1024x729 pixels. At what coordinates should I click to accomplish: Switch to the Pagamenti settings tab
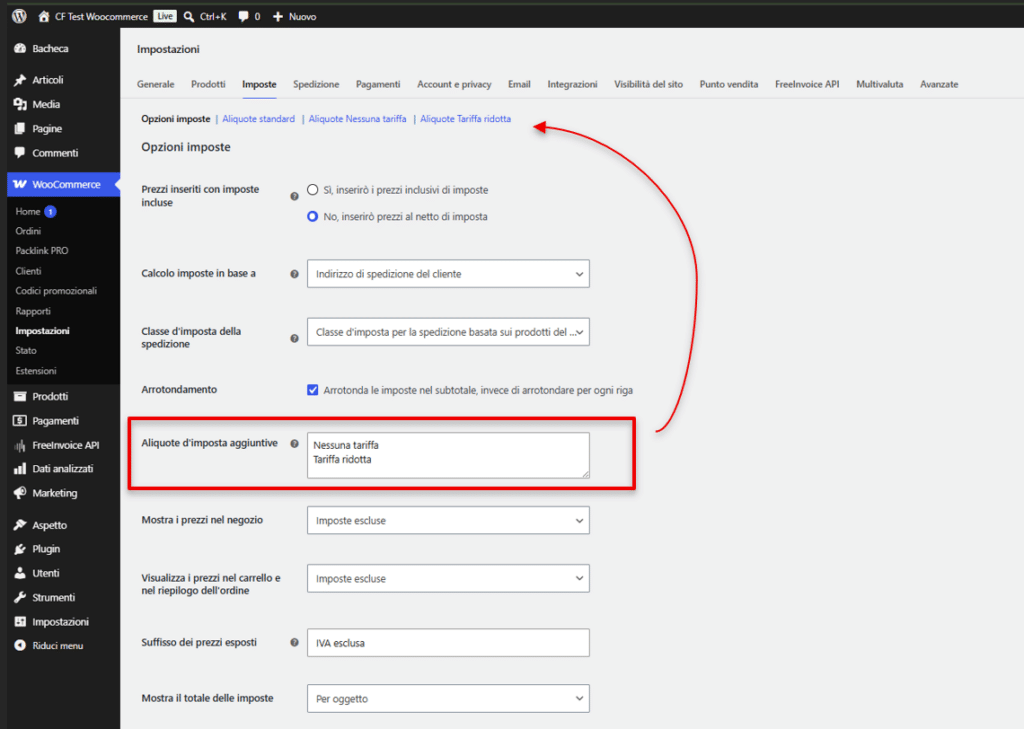click(378, 84)
